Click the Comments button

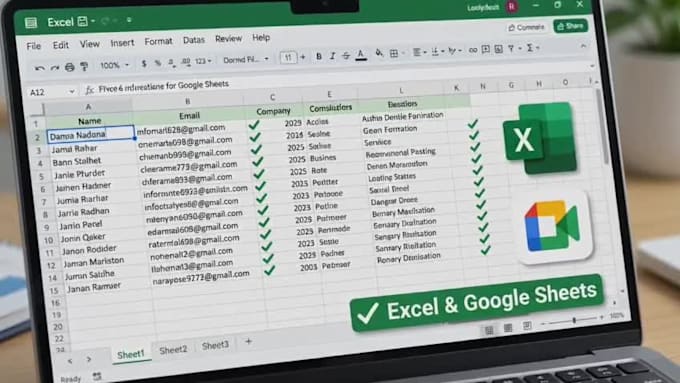(526, 27)
